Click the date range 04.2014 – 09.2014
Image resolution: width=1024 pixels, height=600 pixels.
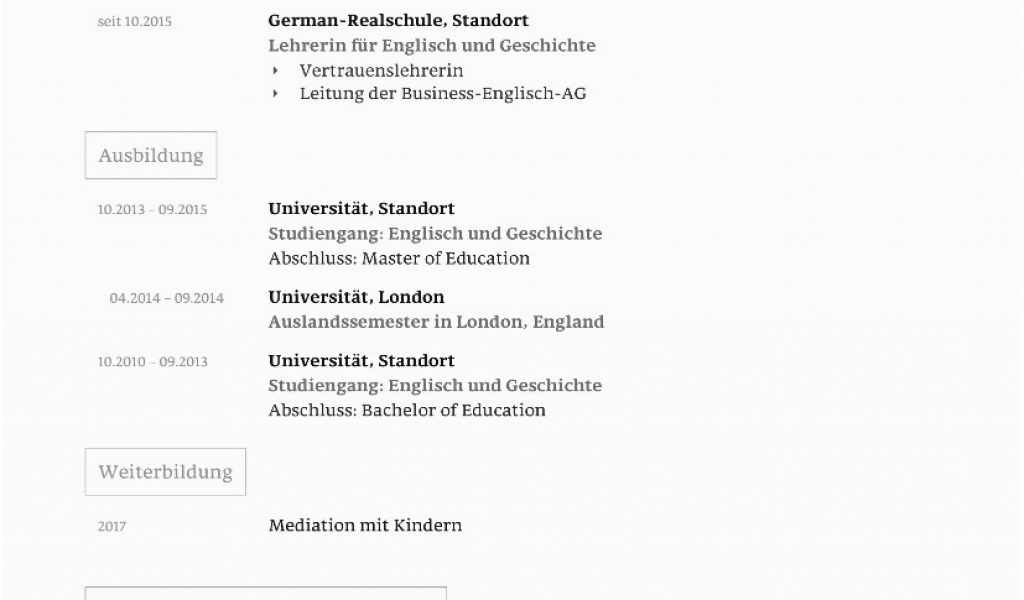[x=167, y=298]
